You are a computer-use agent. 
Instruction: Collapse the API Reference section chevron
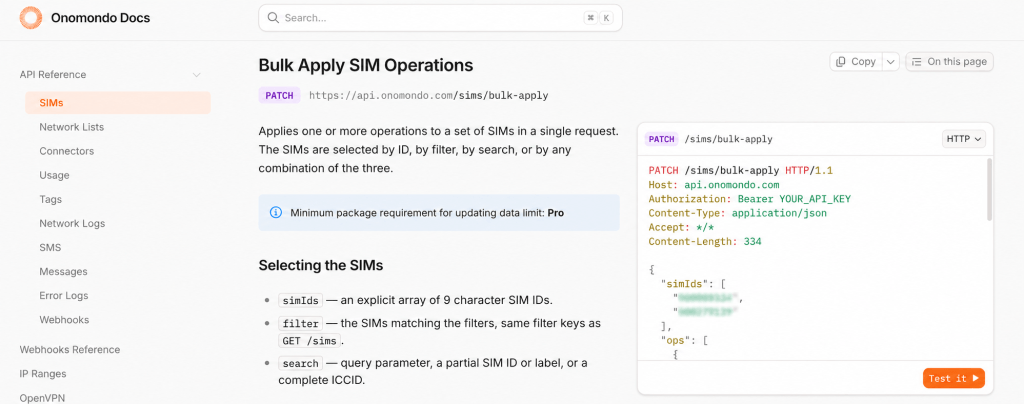point(197,75)
